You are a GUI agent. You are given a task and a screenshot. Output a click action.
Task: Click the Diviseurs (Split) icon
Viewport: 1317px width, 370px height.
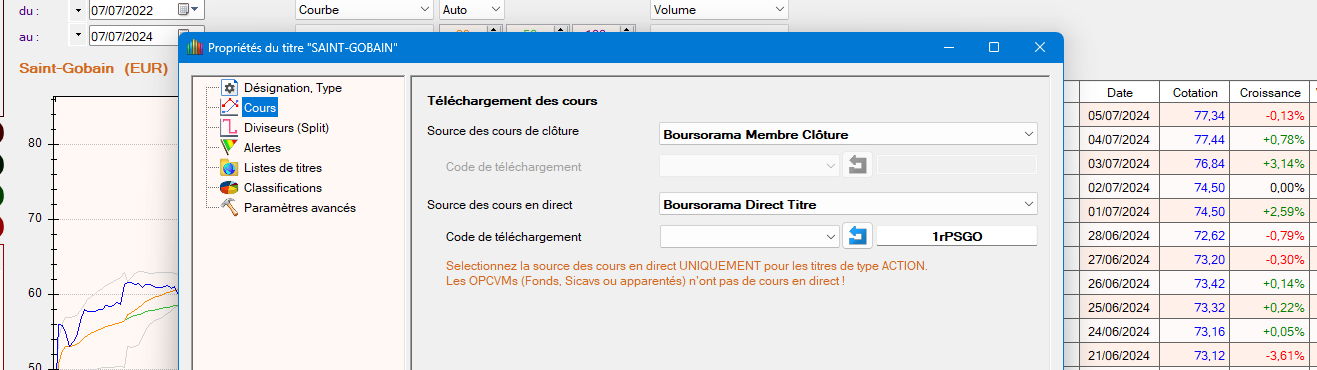click(x=229, y=127)
